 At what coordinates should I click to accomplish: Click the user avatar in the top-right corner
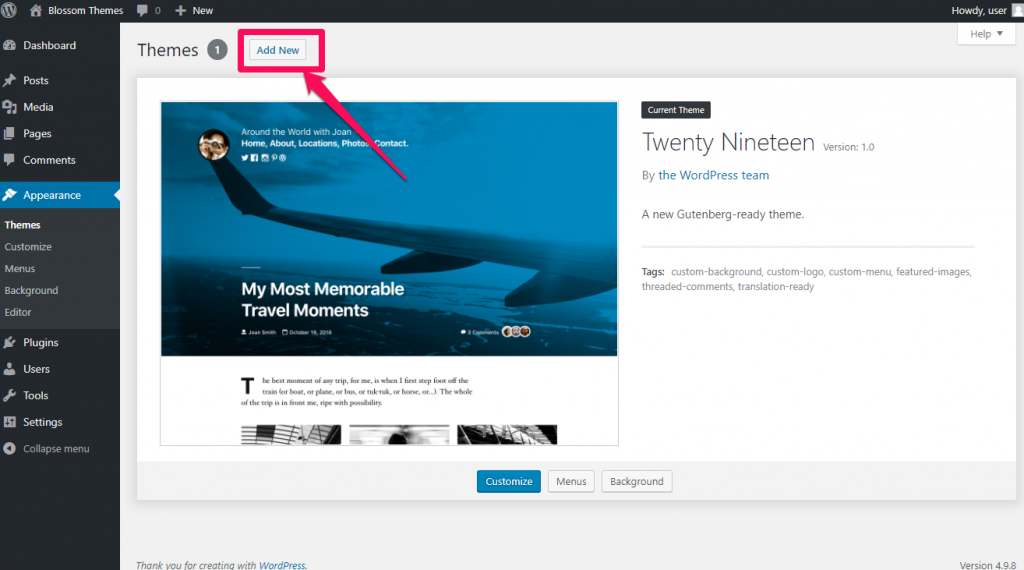click(x=1017, y=10)
